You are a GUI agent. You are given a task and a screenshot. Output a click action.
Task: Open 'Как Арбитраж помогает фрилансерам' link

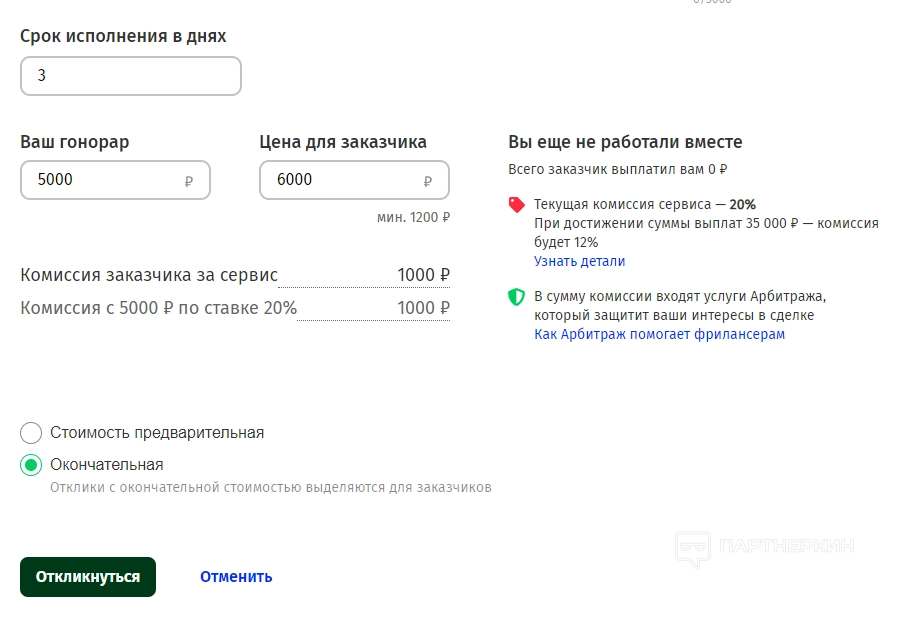pyautogui.click(x=659, y=334)
